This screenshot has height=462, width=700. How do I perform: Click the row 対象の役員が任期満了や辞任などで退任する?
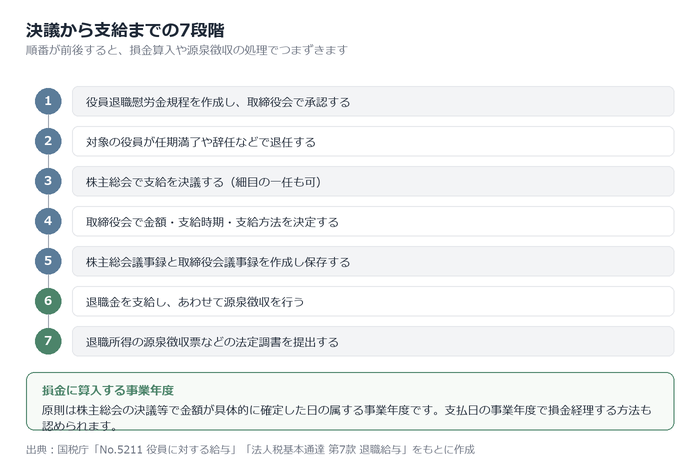pos(373,141)
